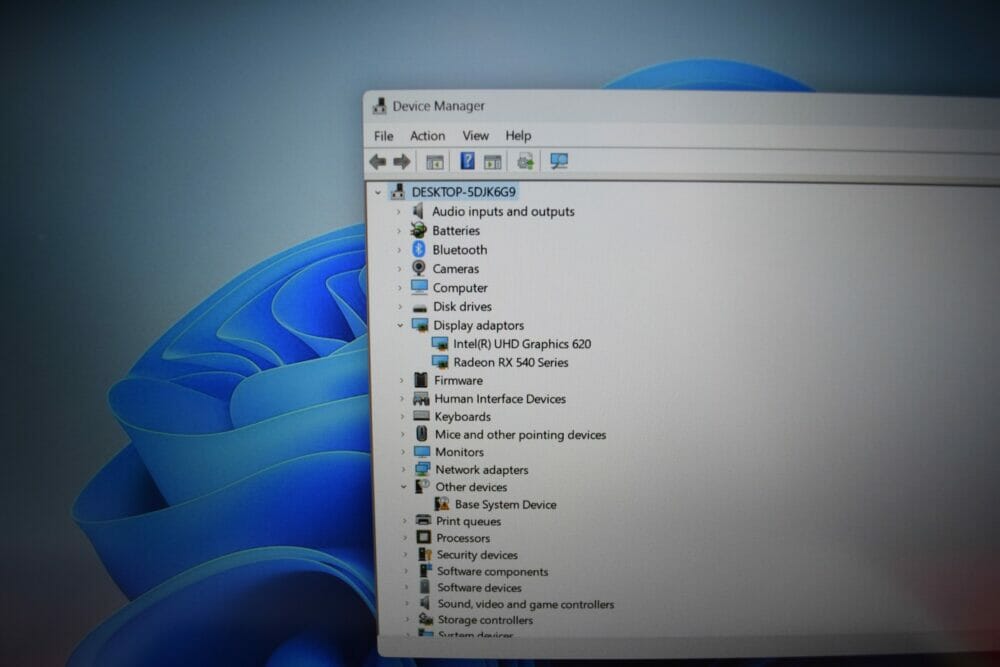This screenshot has height=667, width=1000.
Task: Click Show/Hide Console Tree toolbar icon
Action: 435,162
